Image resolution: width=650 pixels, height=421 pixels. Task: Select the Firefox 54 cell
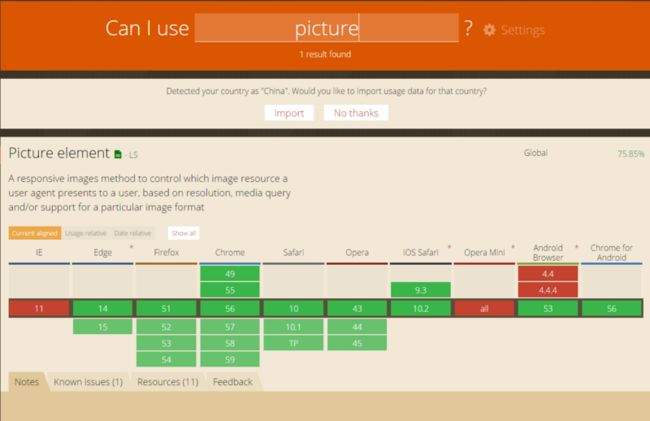(x=166, y=359)
